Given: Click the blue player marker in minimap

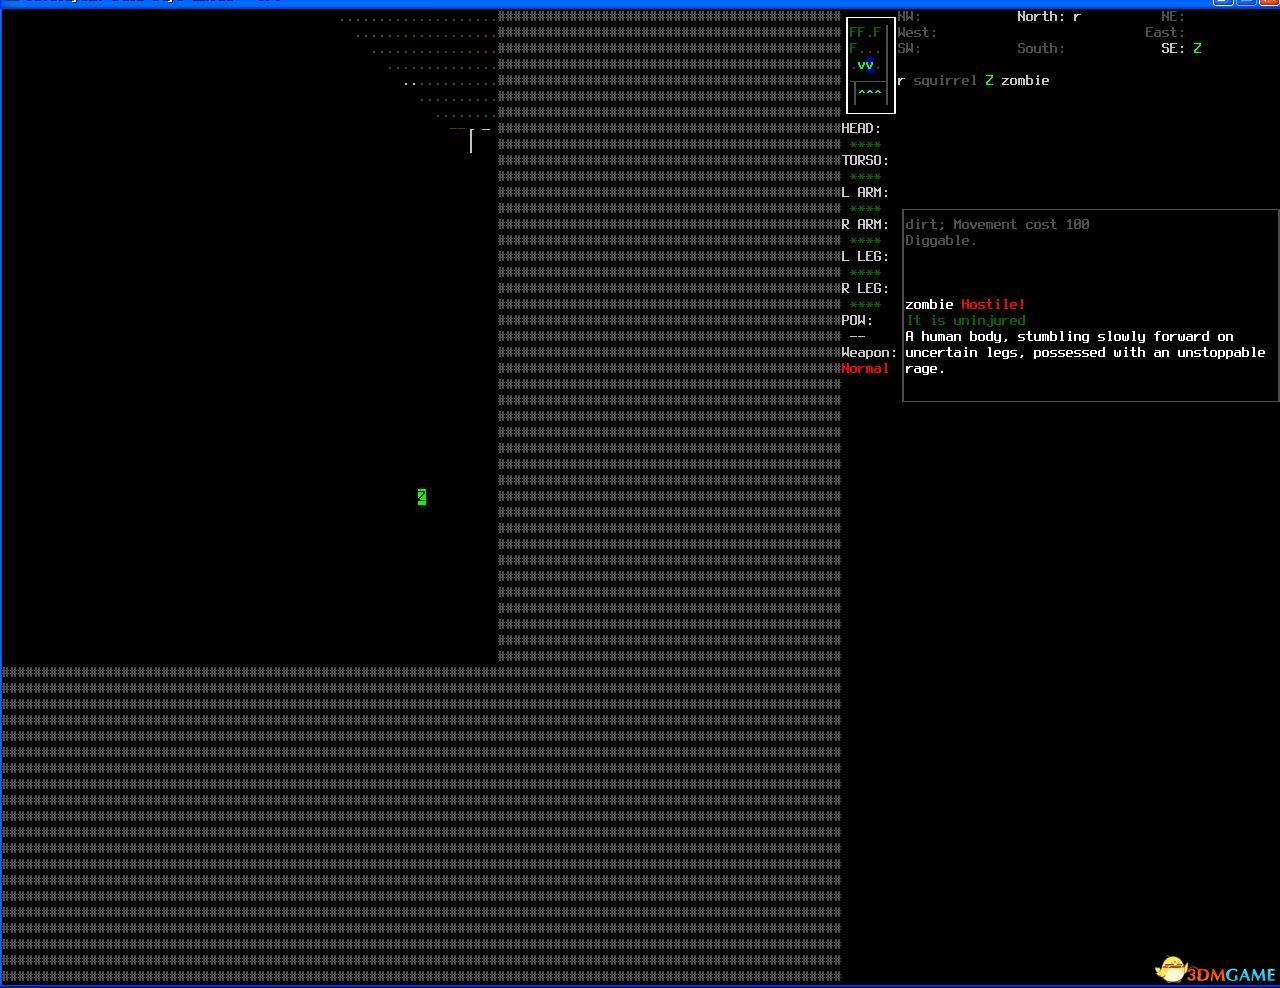Looking at the screenshot, I should (870, 66).
